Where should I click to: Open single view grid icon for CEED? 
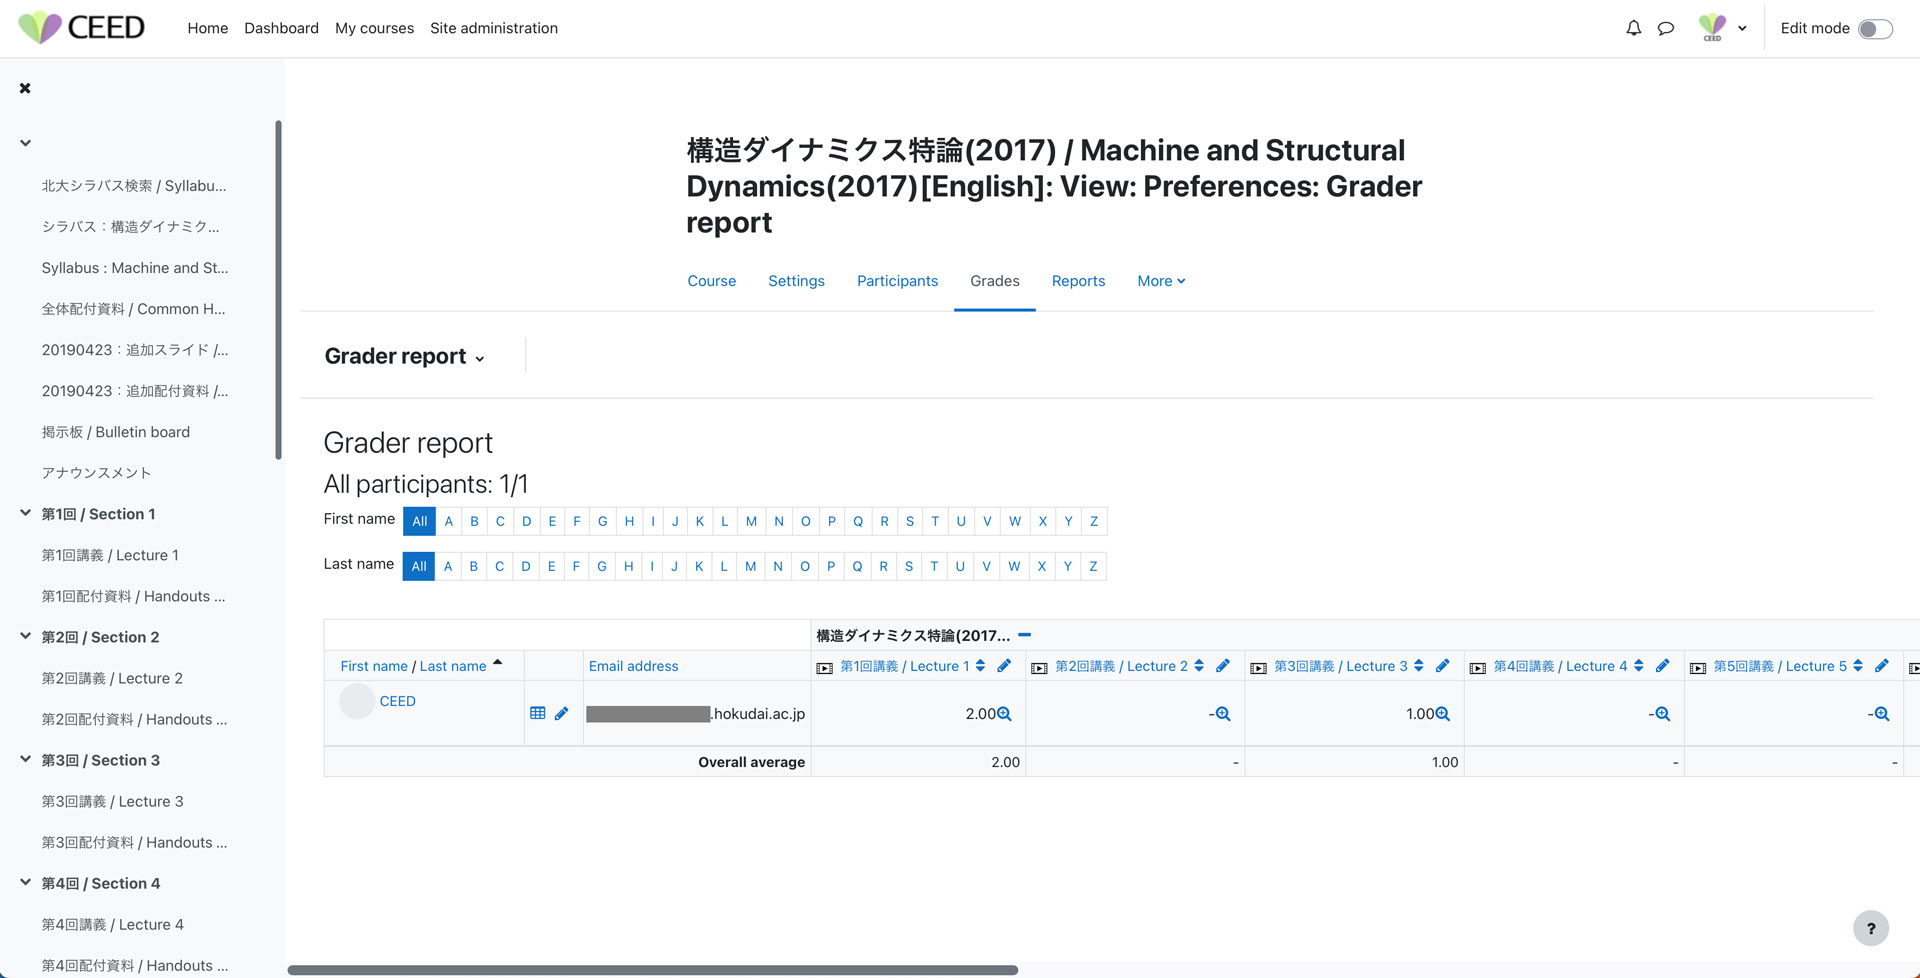pyautogui.click(x=537, y=713)
